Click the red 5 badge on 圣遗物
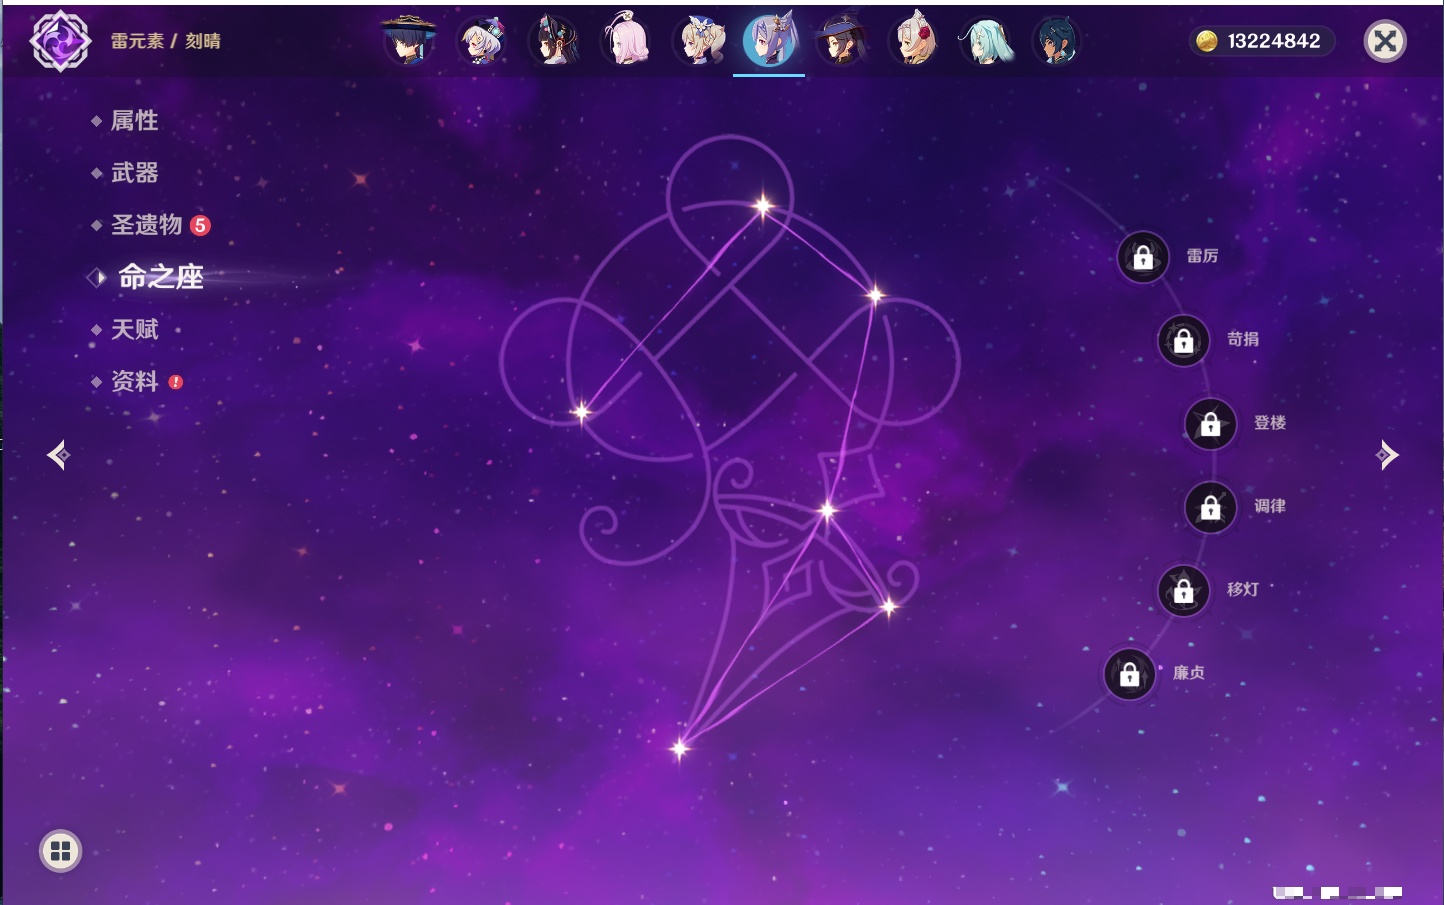 pyautogui.click(x=200, y=225)
